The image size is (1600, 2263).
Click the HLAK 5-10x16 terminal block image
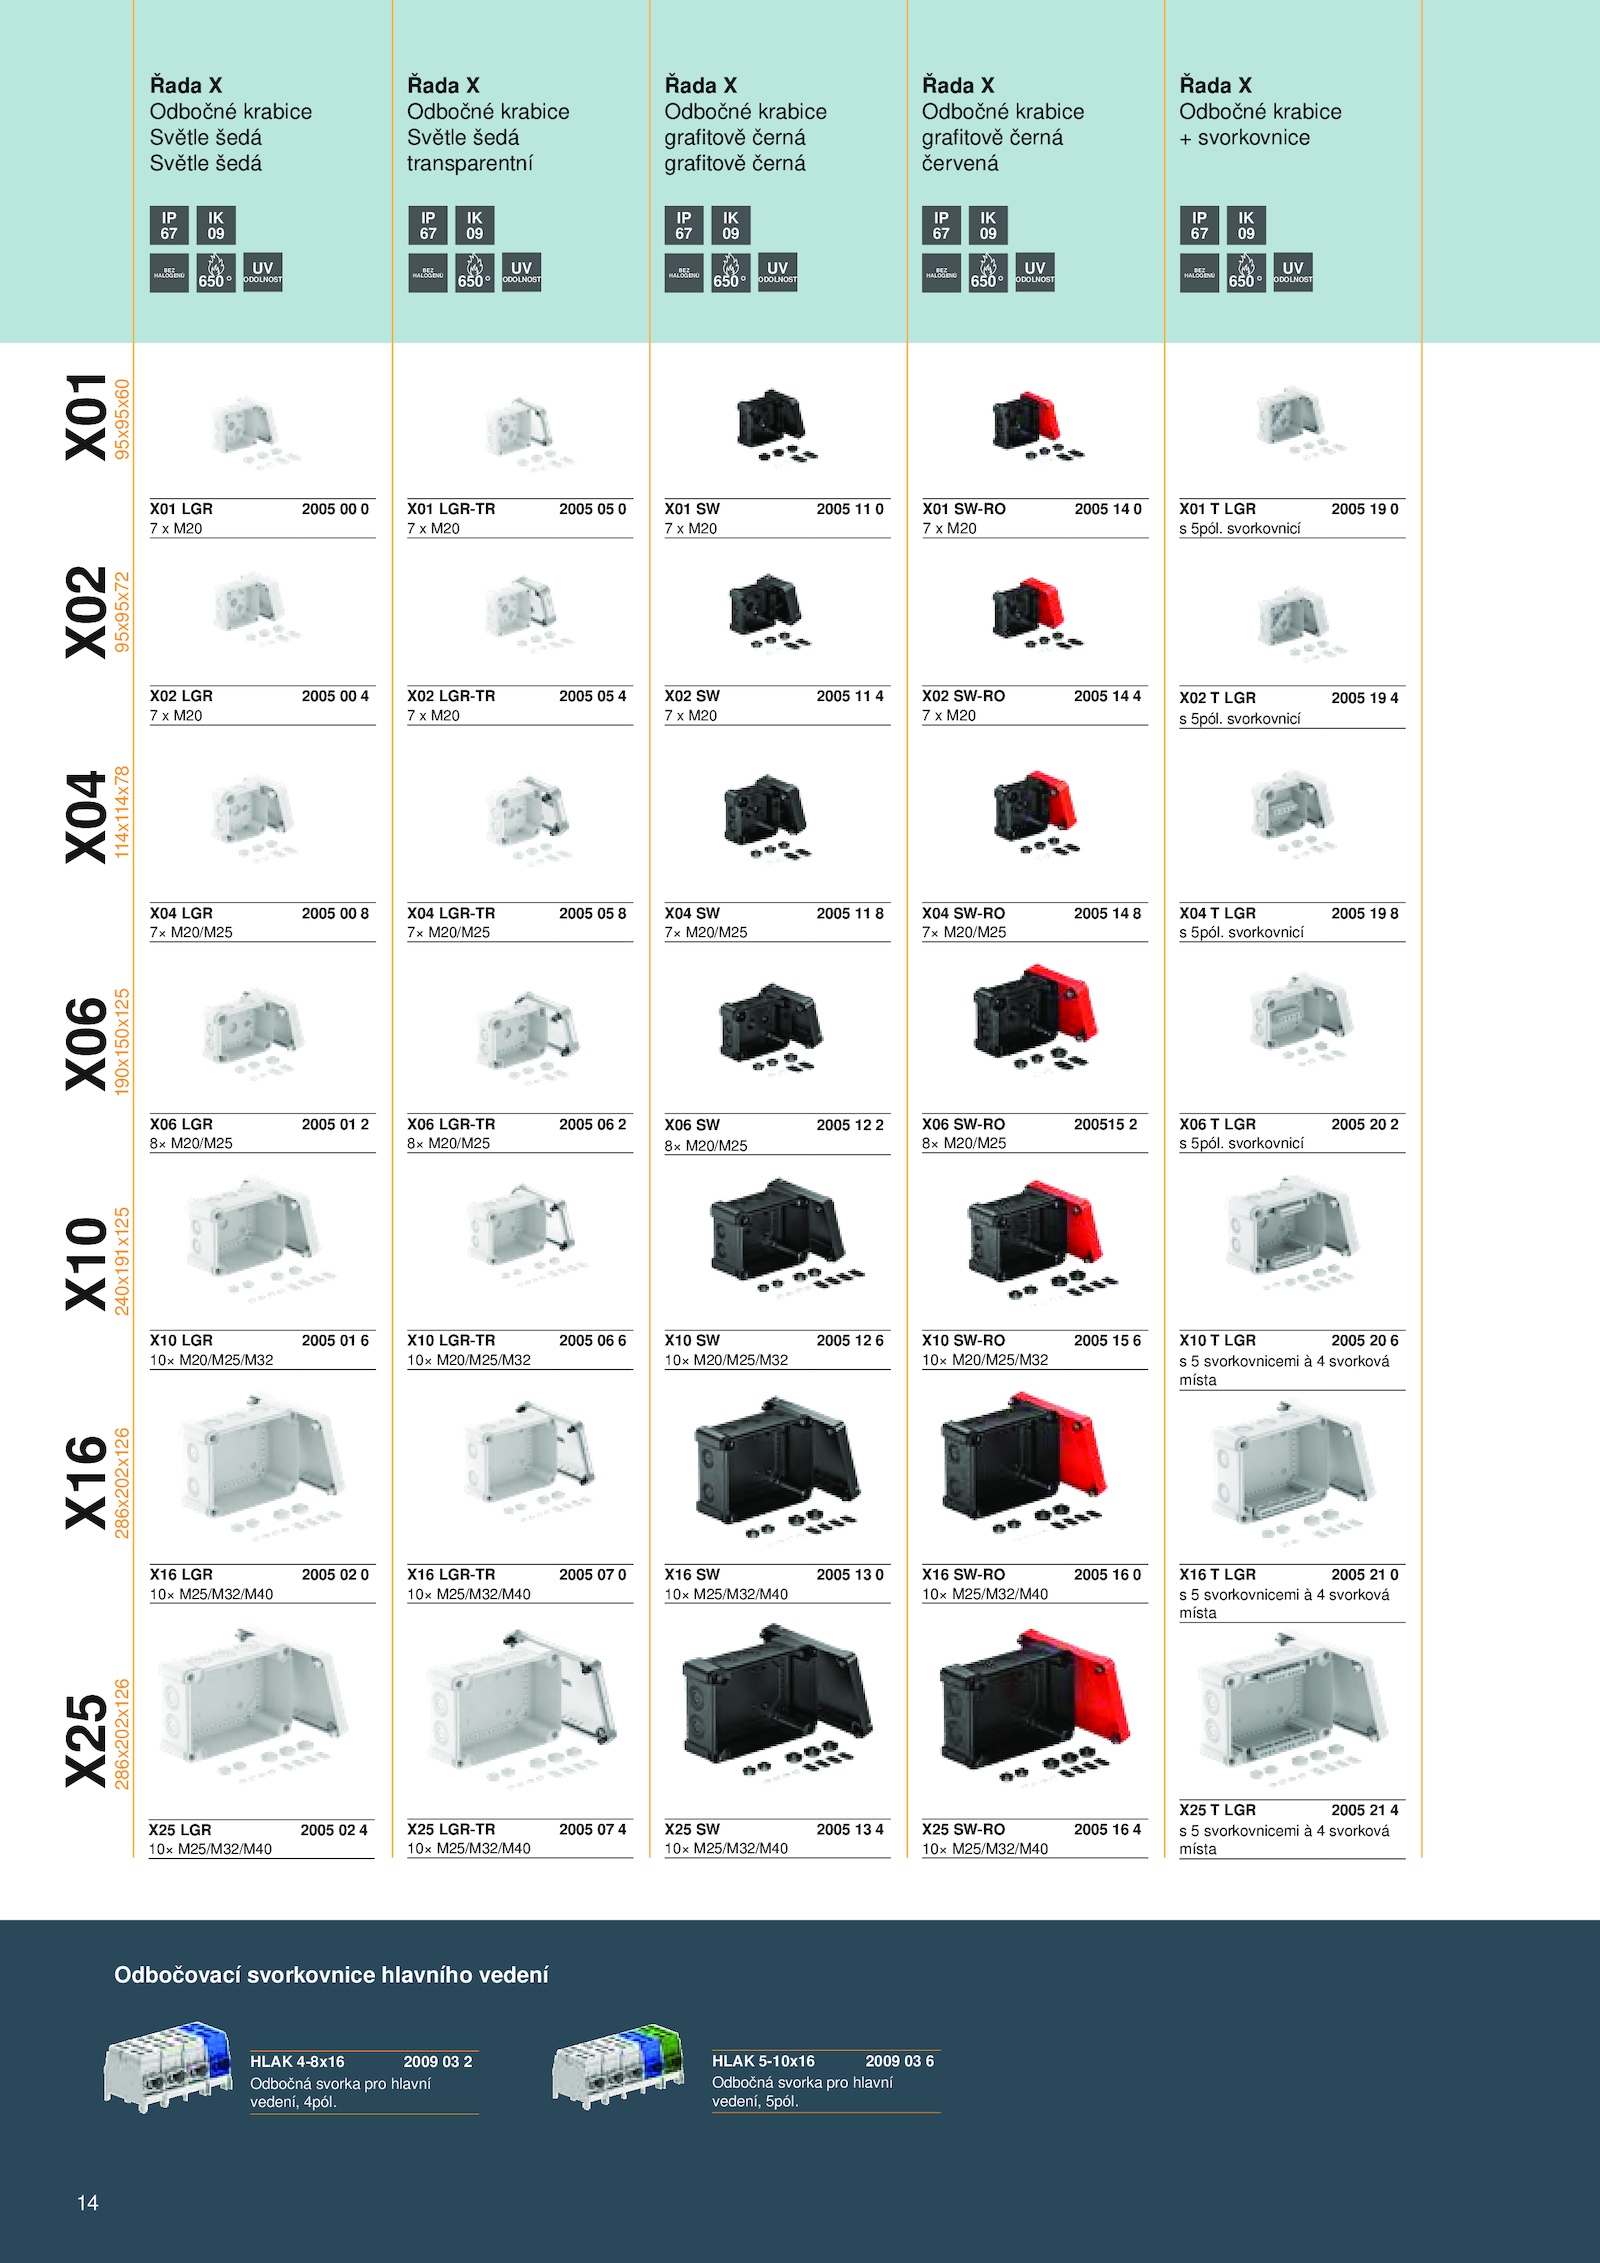coord(618,2066)
